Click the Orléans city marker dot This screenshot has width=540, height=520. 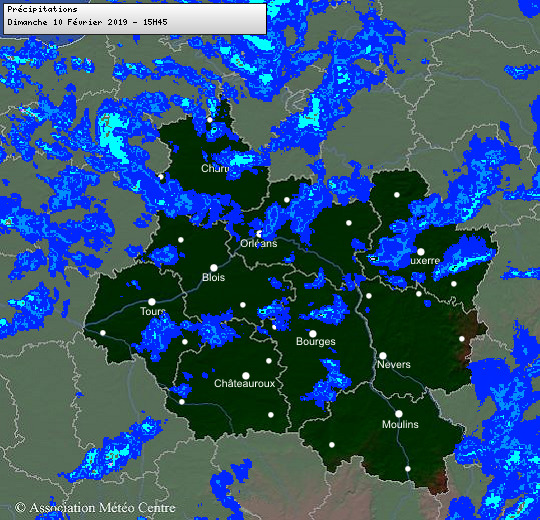(x=259, y=234)
